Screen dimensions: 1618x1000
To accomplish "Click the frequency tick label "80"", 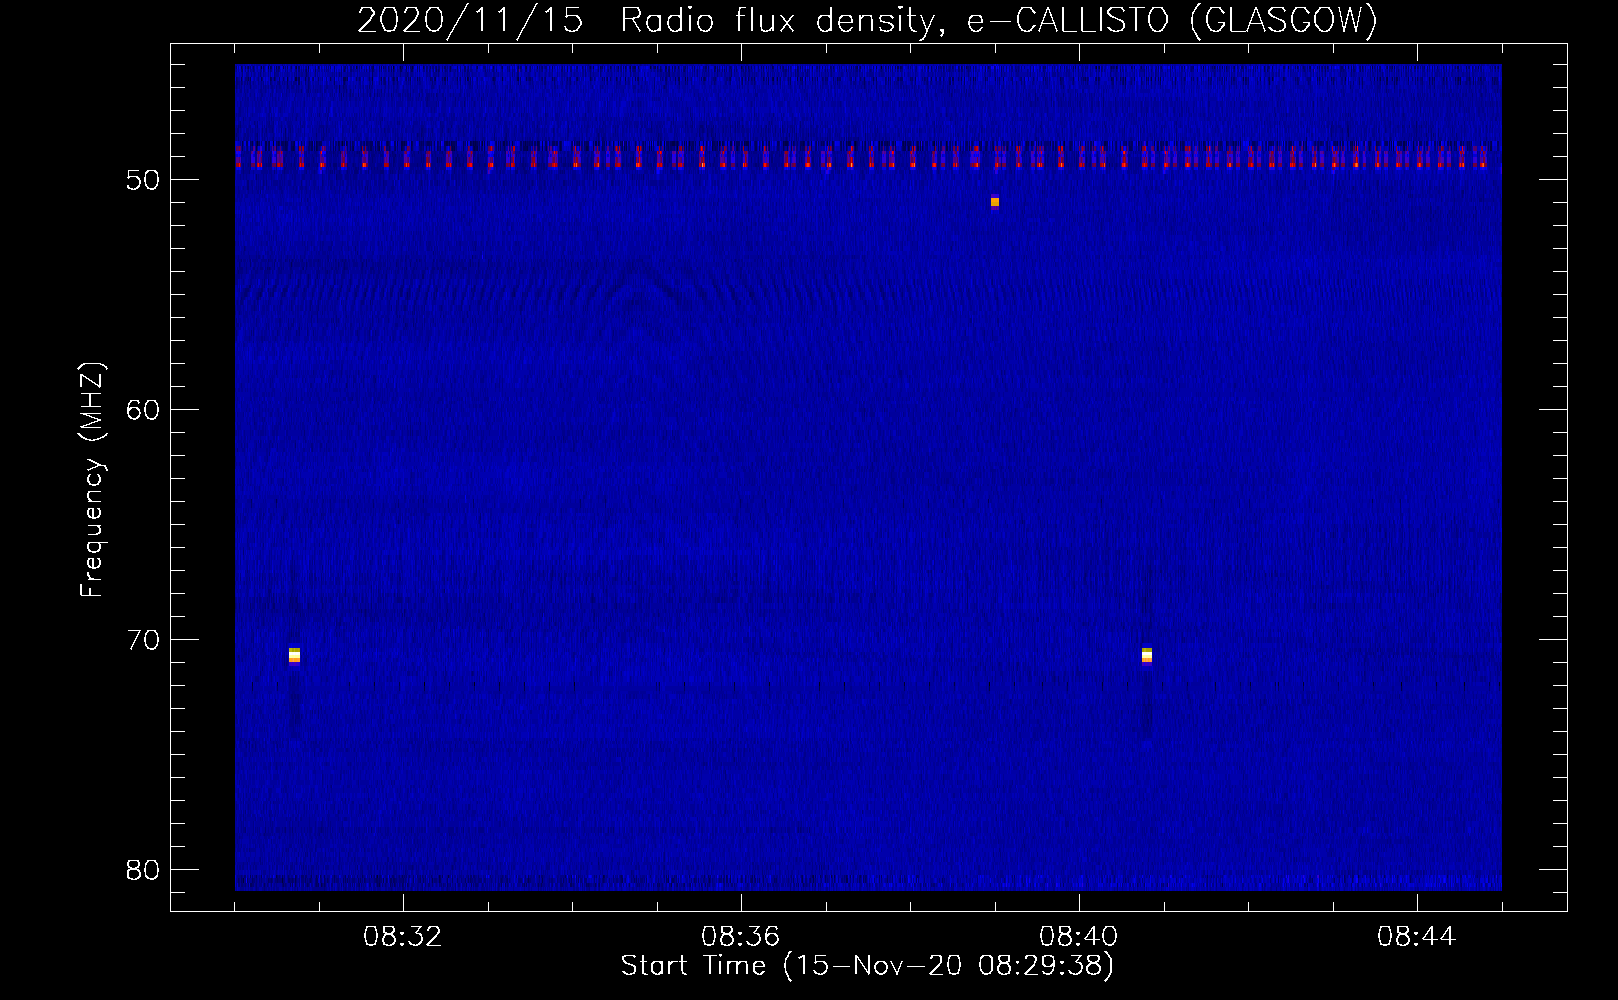I will pyautogui.click(x=144, y=870).
